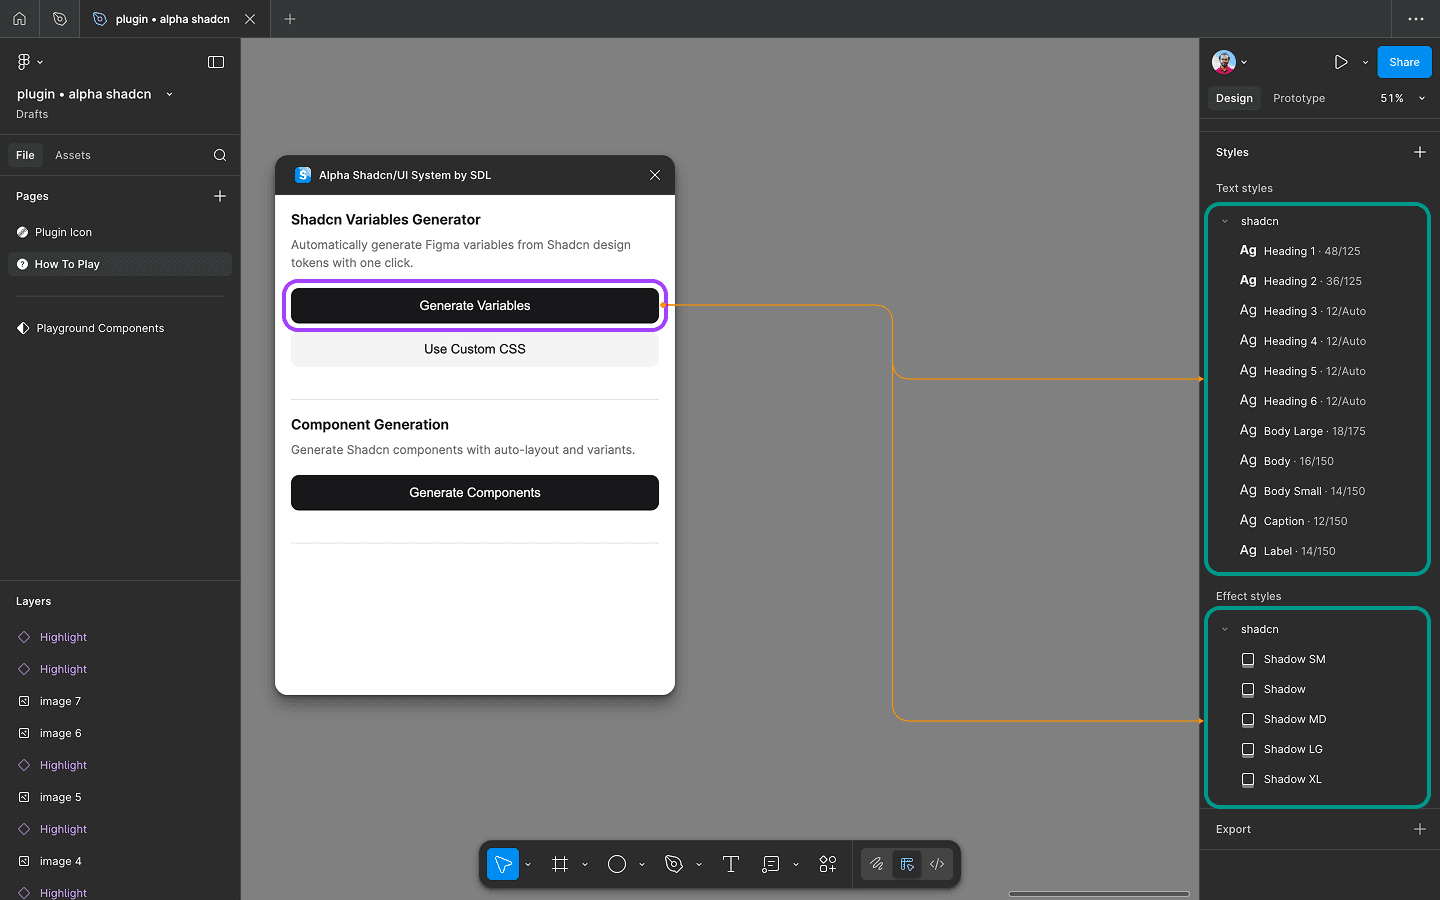
Task: Select the How To Play page
Action: (67, 263)
